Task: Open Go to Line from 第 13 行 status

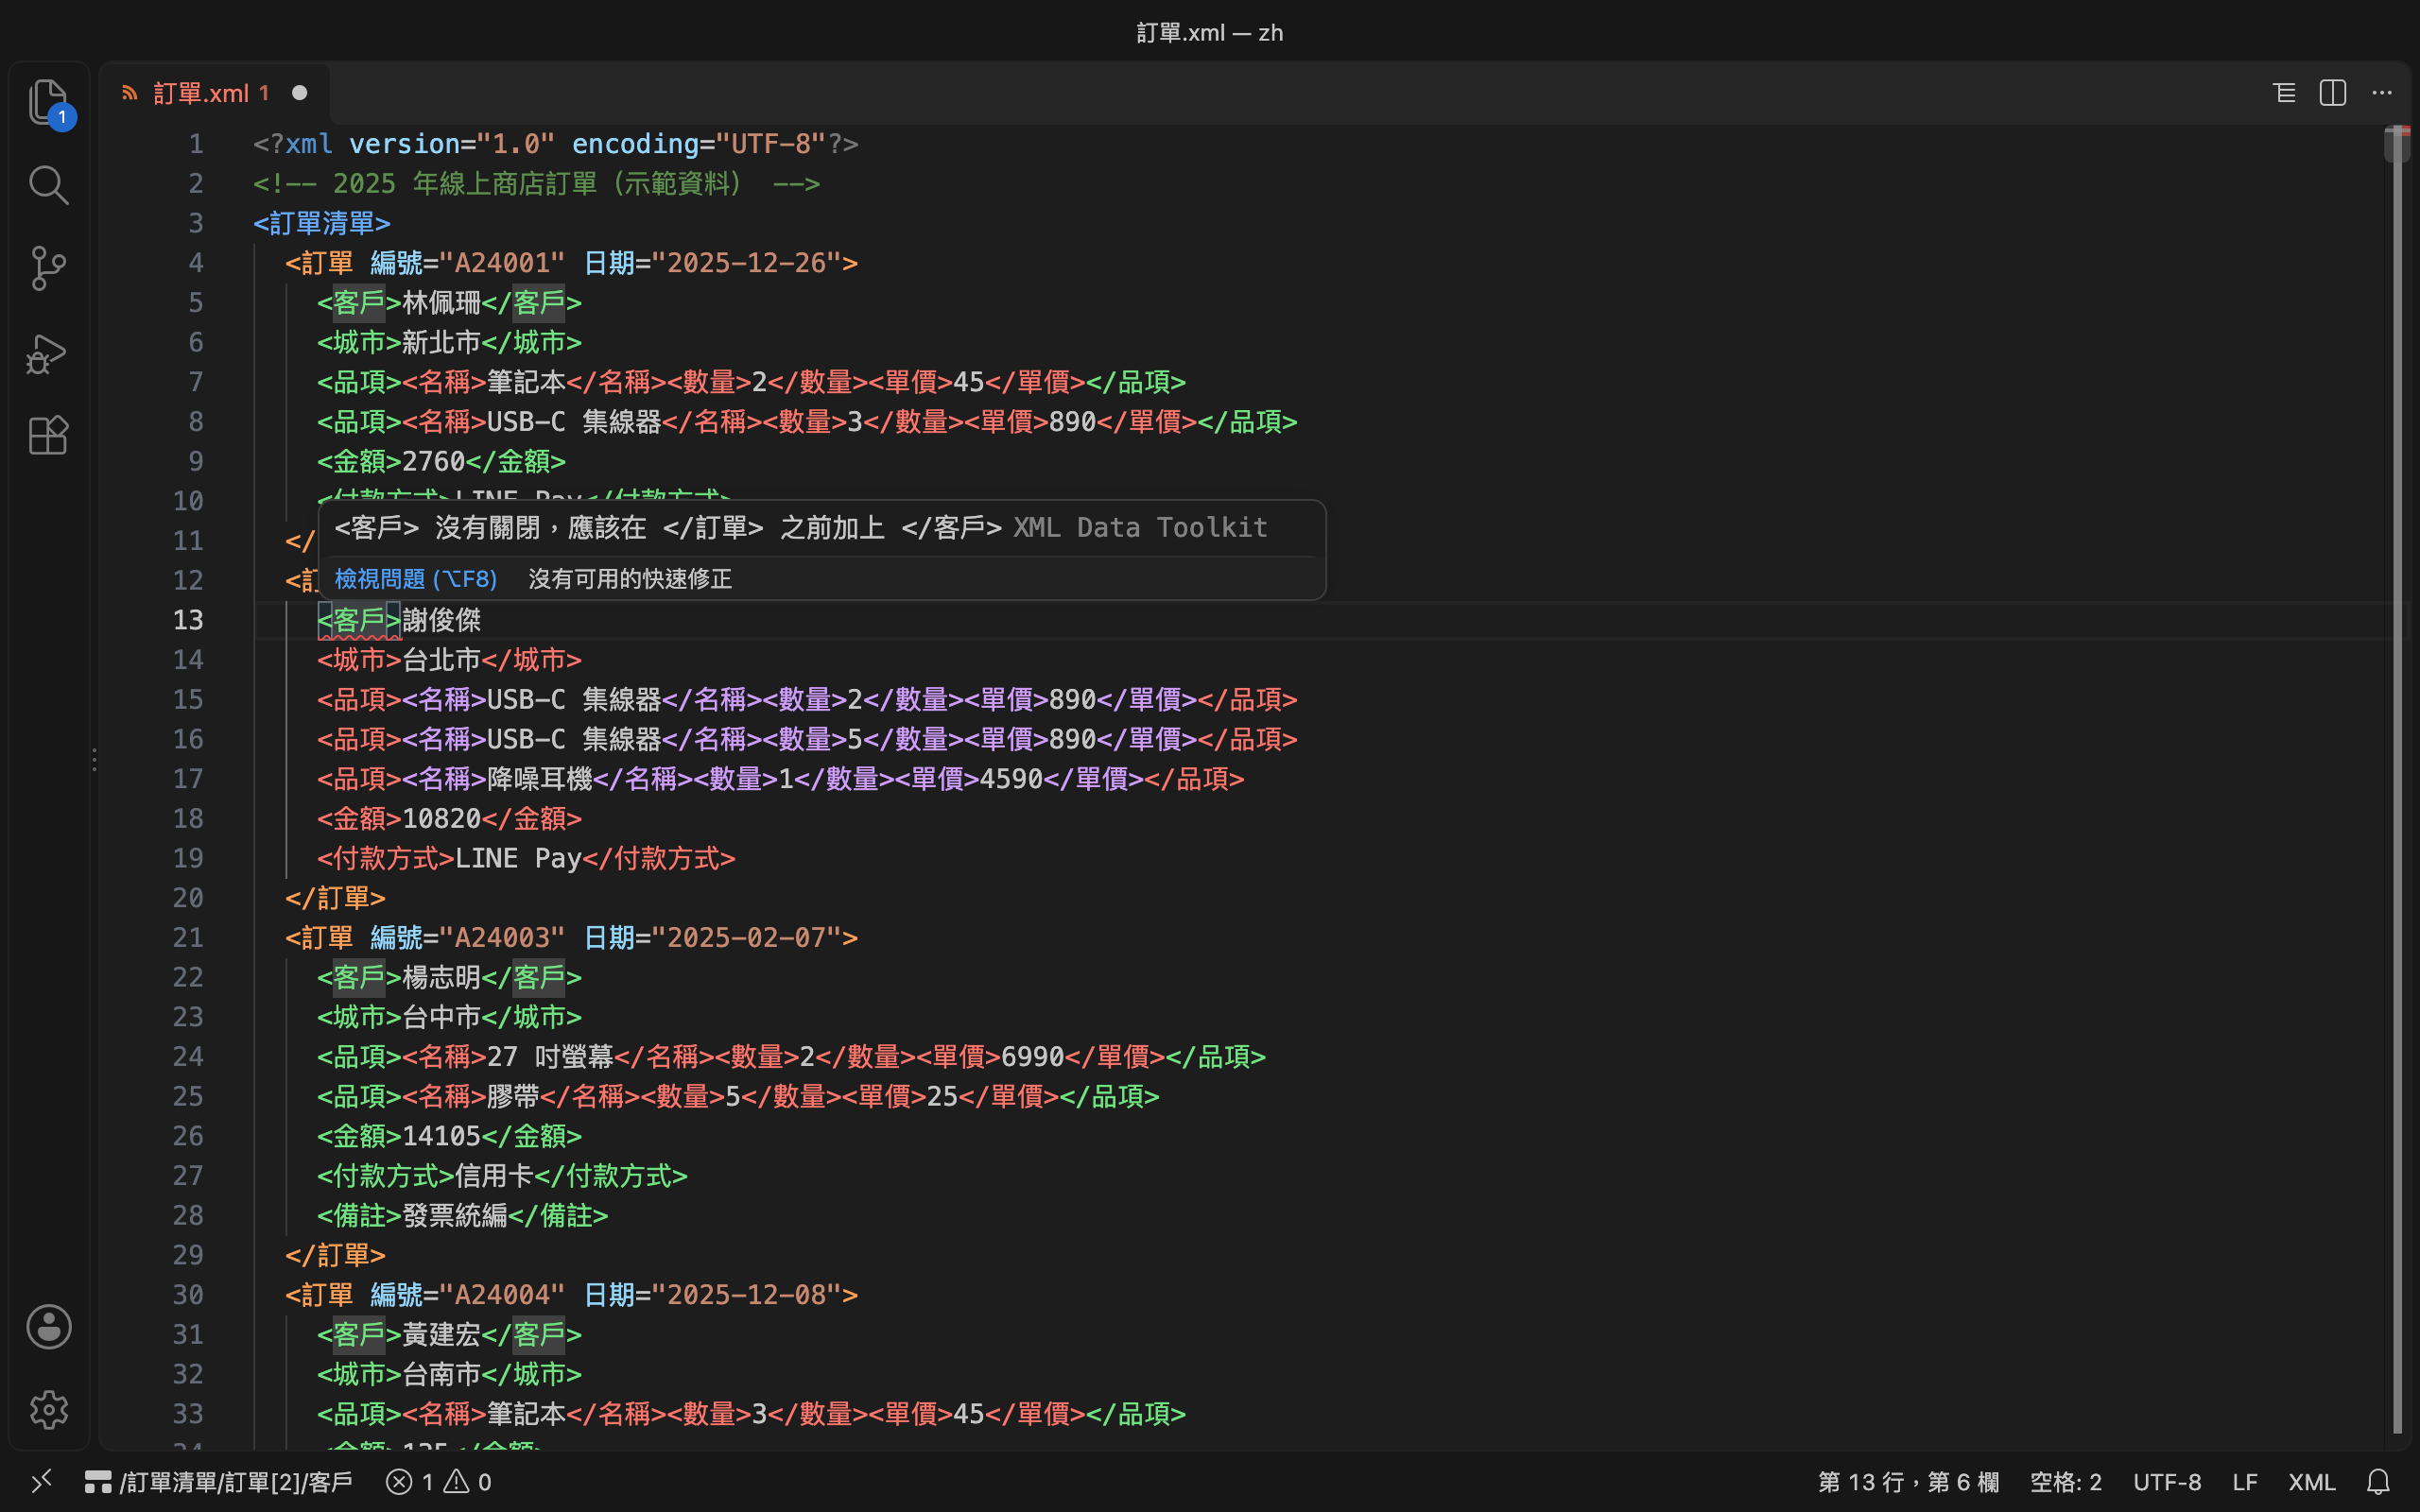Action: pos(1907,1481)
